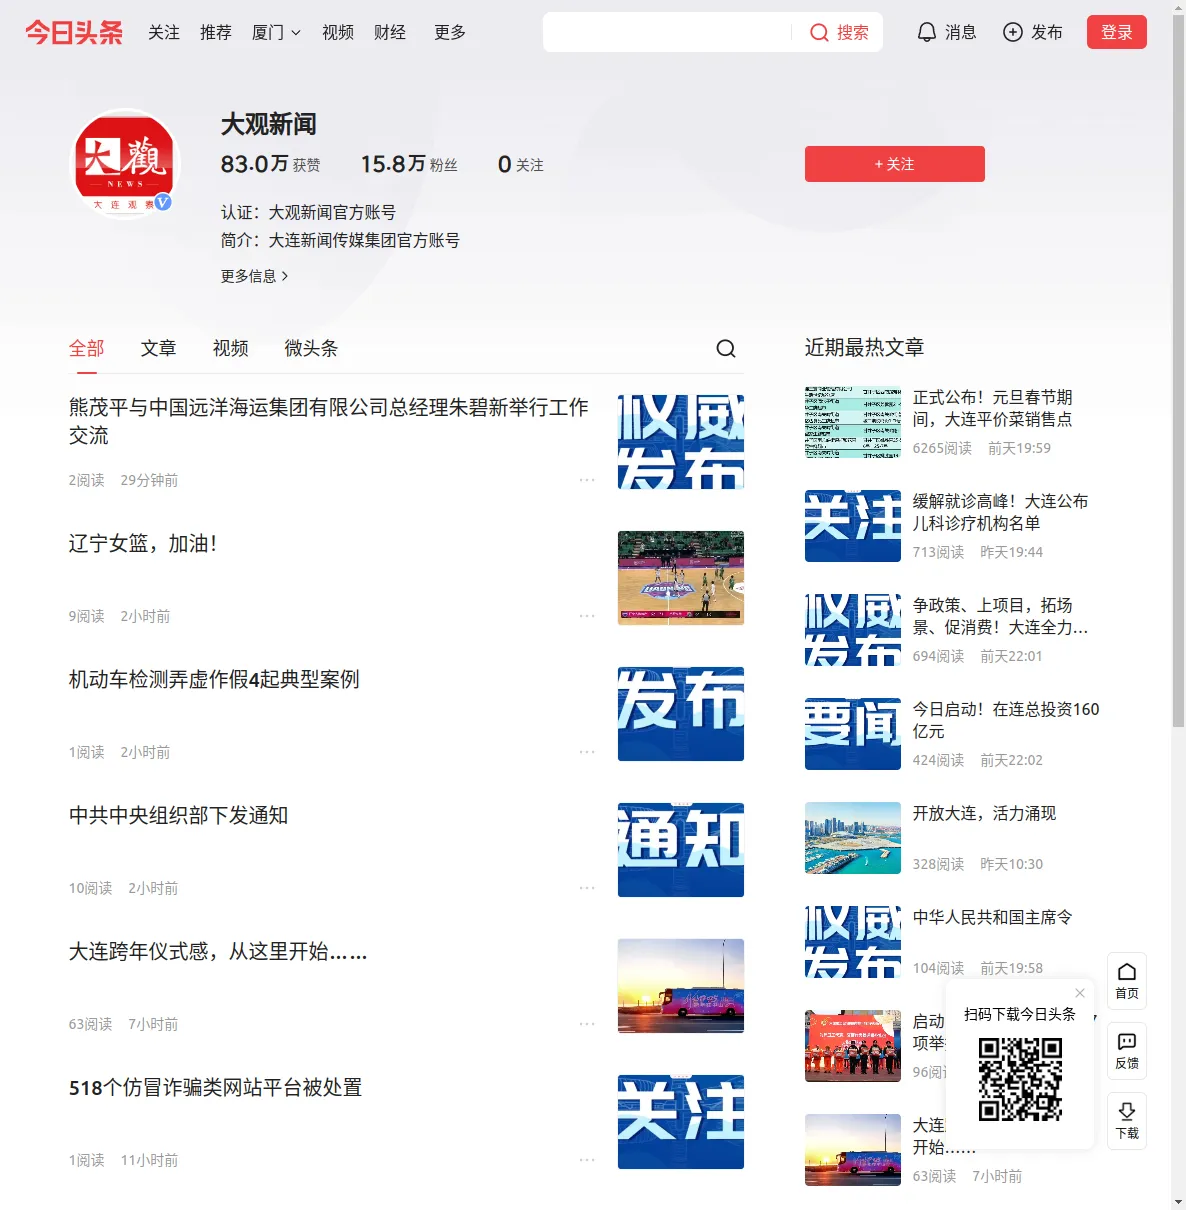Image resolution: width=1186 pixels, height=1210 pixels.
Task: Click the 要闻 thumbnail in hot articles
Action: [x=853, y=734]
